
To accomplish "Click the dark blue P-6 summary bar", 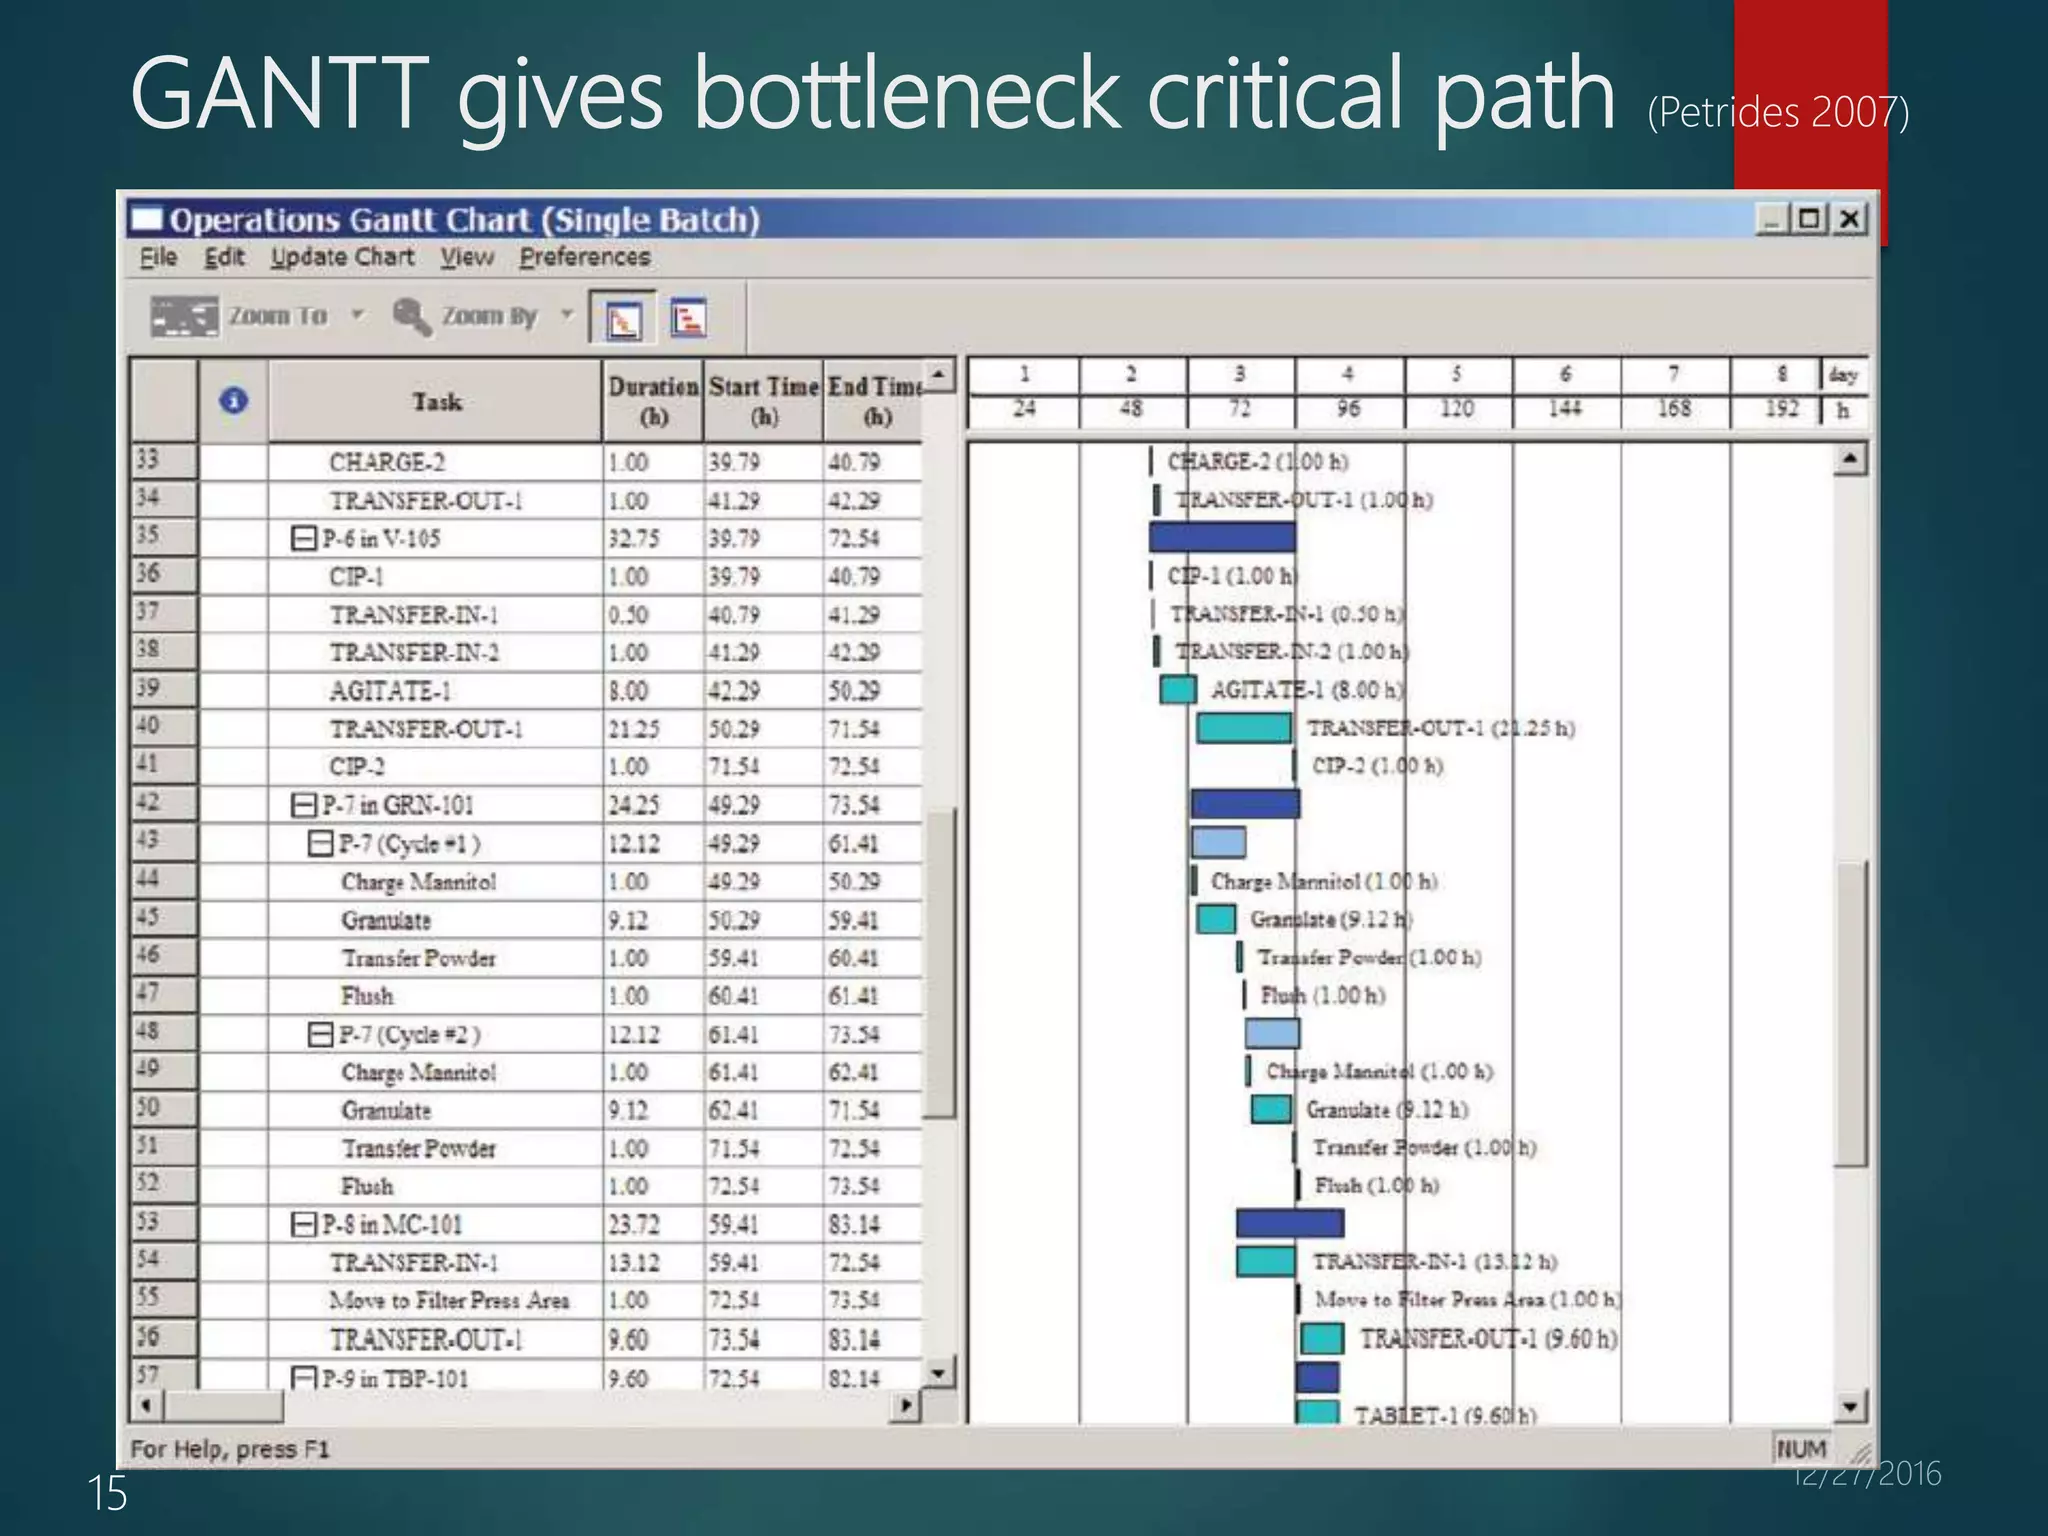I will pos(1221,538).
